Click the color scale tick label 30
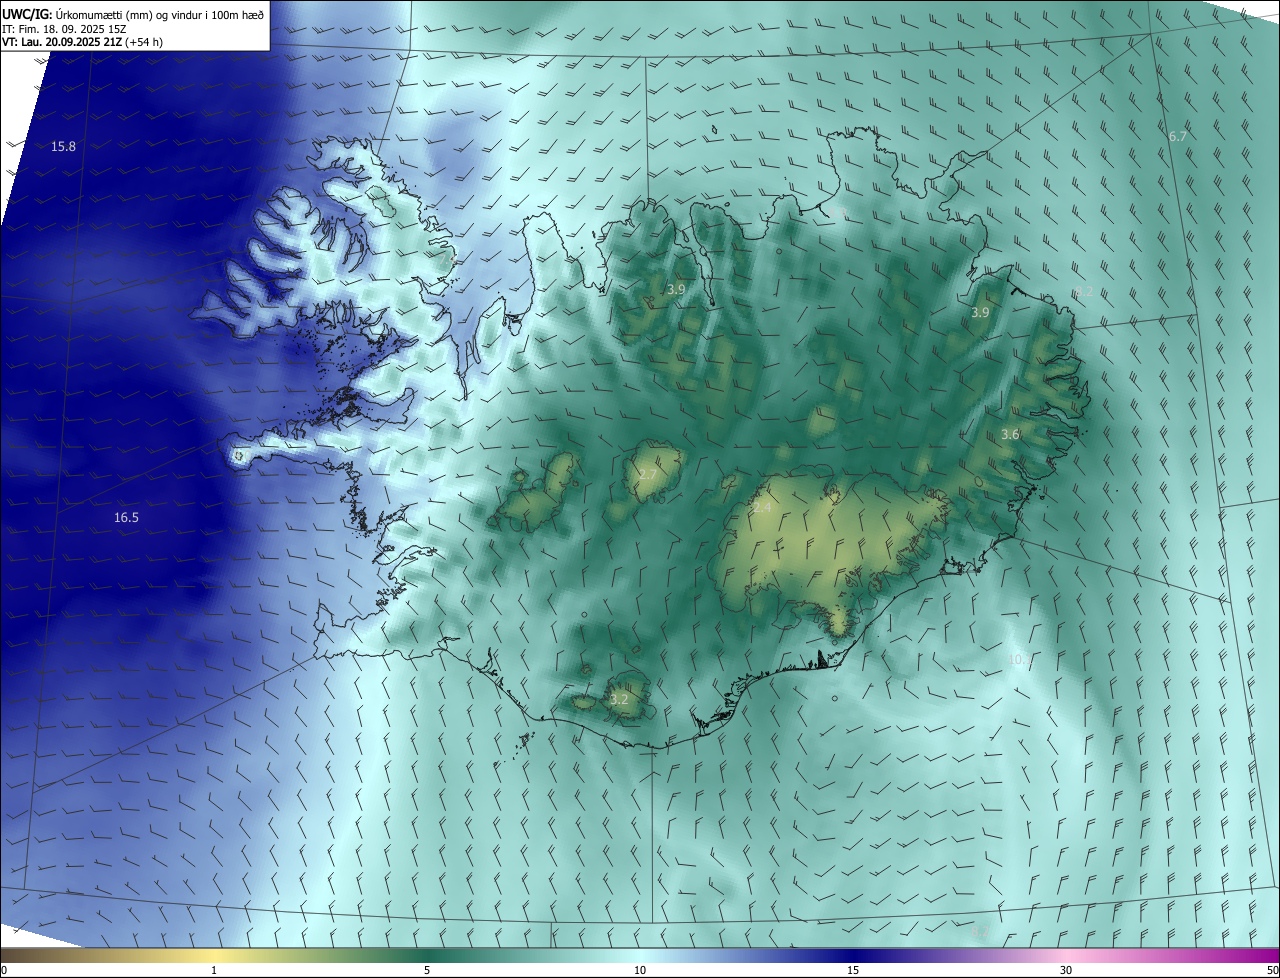Screen dimensions: 1280x978 click(1066, 970)
